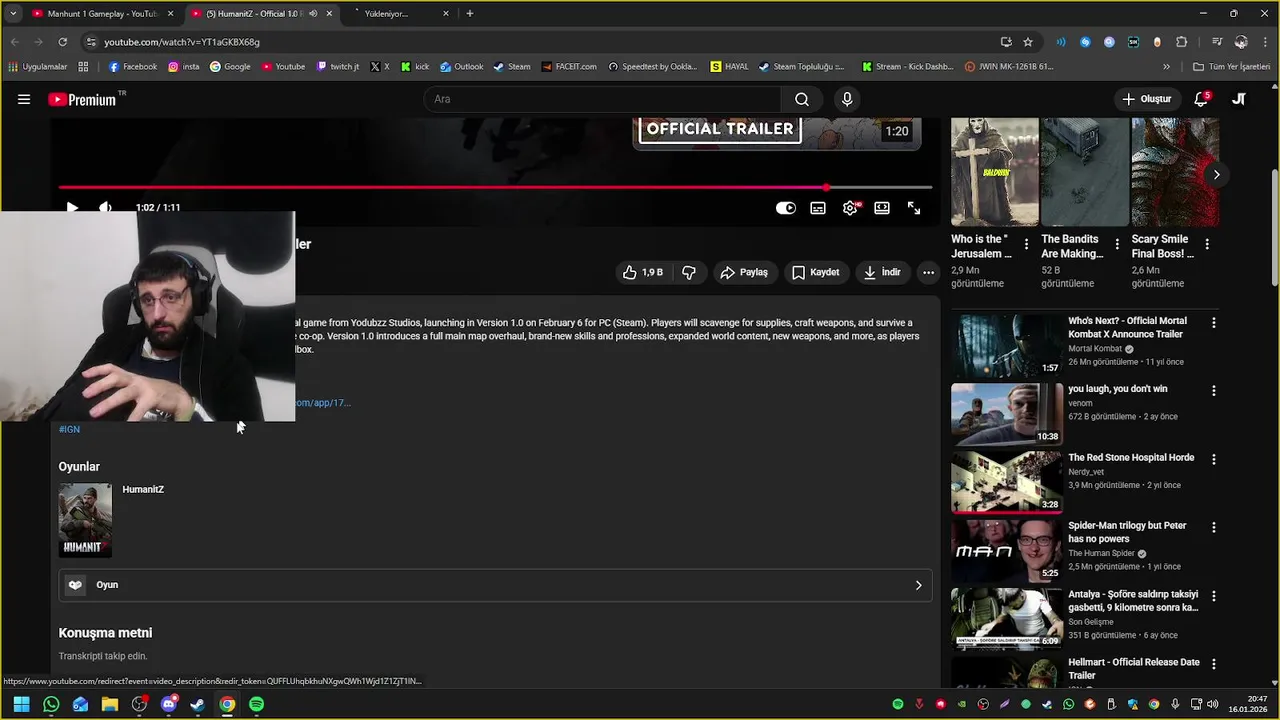This screenshot has height=720, width=1280.
Task: Open the #IGN hashtag link
Action: point(69,429)
